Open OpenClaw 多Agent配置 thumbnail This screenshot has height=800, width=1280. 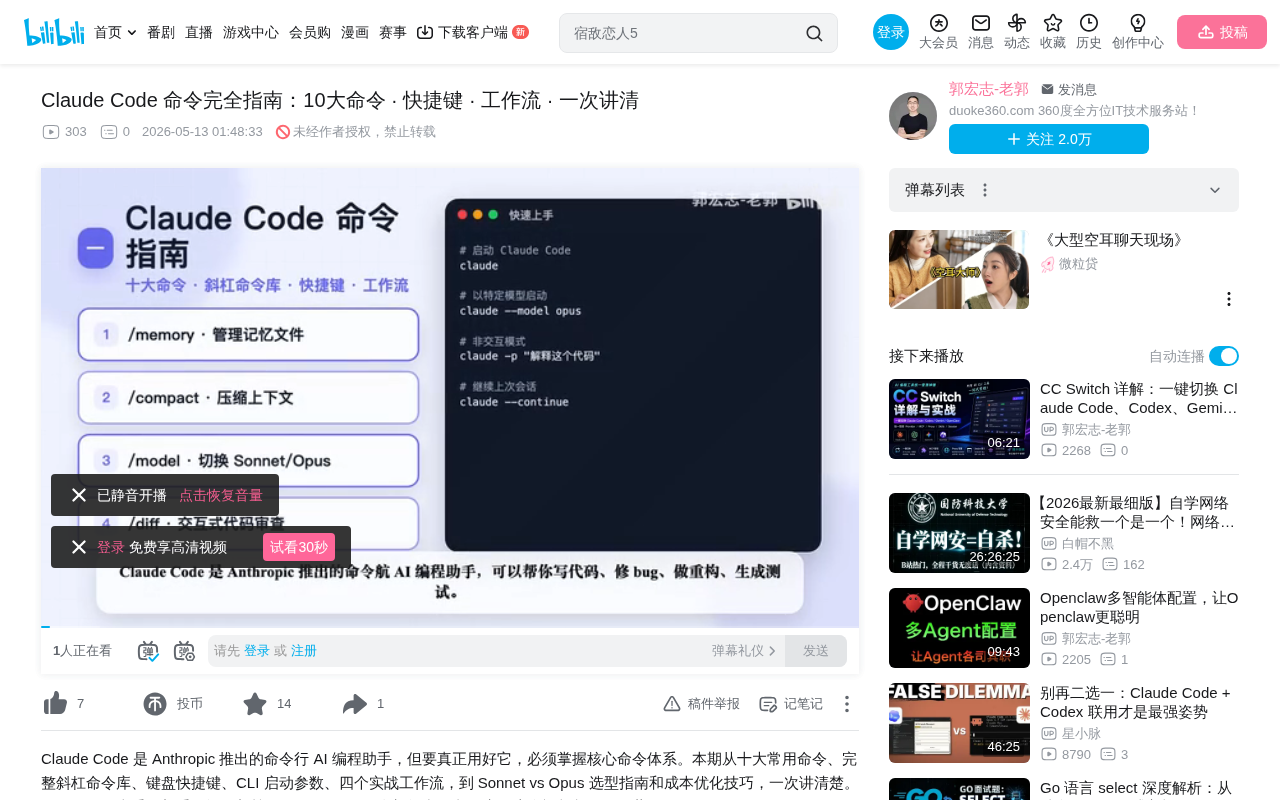(959, 628)
